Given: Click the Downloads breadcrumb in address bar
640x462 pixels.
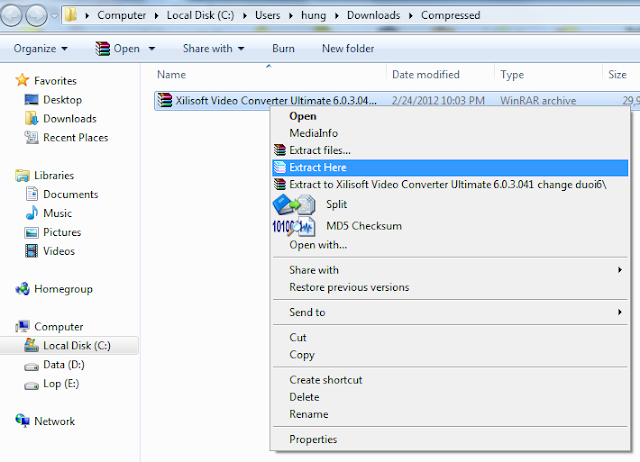Looking at the screenshot, I should pos(373,16).
